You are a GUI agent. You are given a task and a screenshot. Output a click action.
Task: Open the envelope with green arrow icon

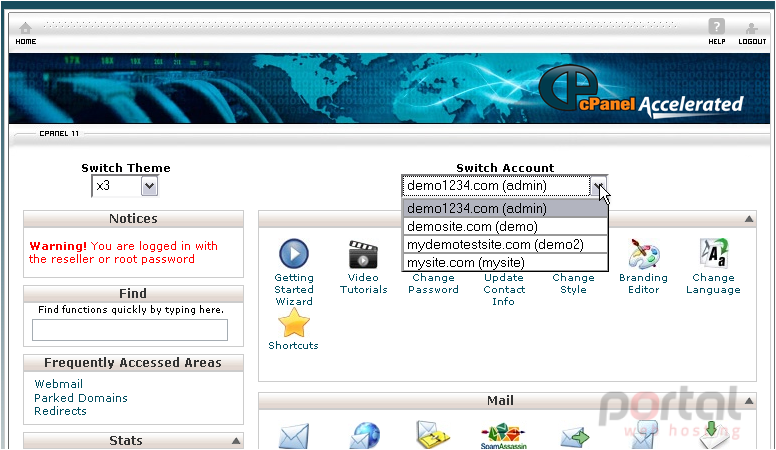tap(575, 437)
